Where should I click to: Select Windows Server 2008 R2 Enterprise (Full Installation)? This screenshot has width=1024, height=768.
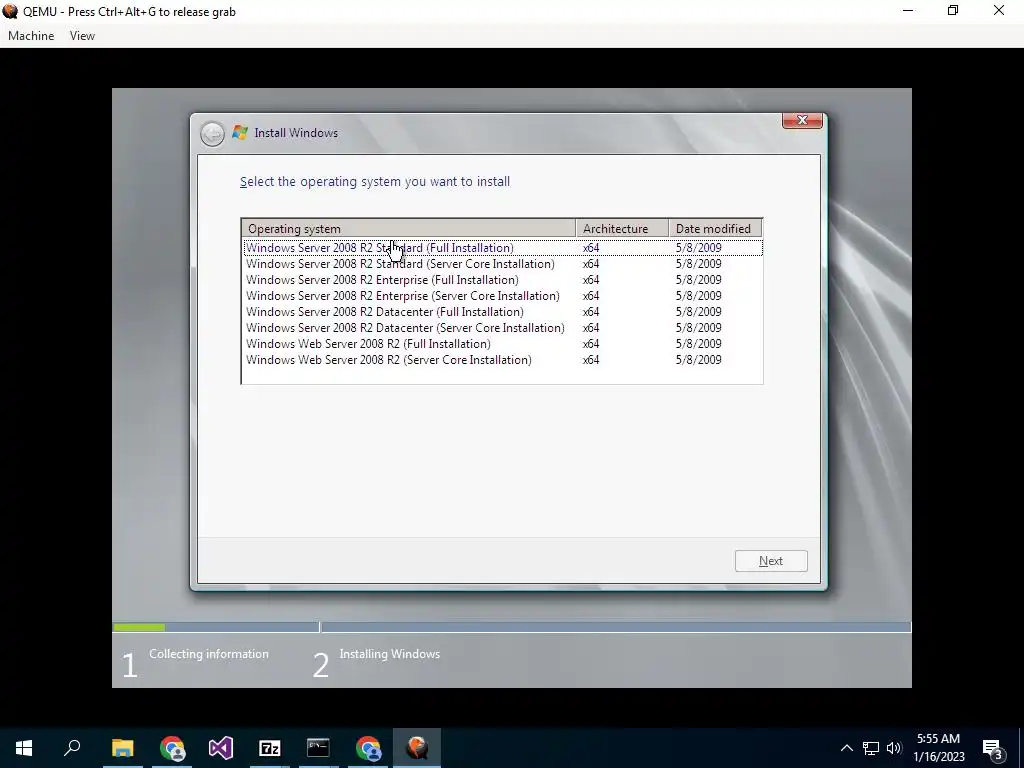coord(503,280)
